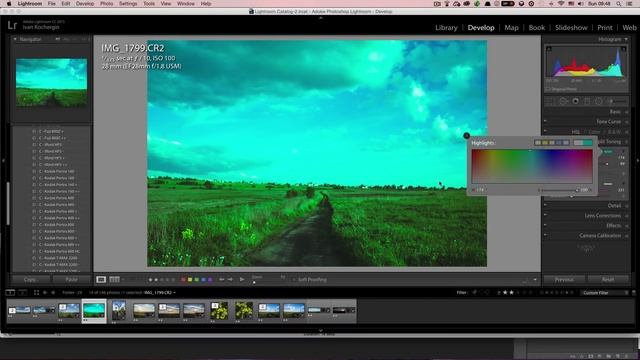
Task: Hide the left panel group
Action: [3, 161]
